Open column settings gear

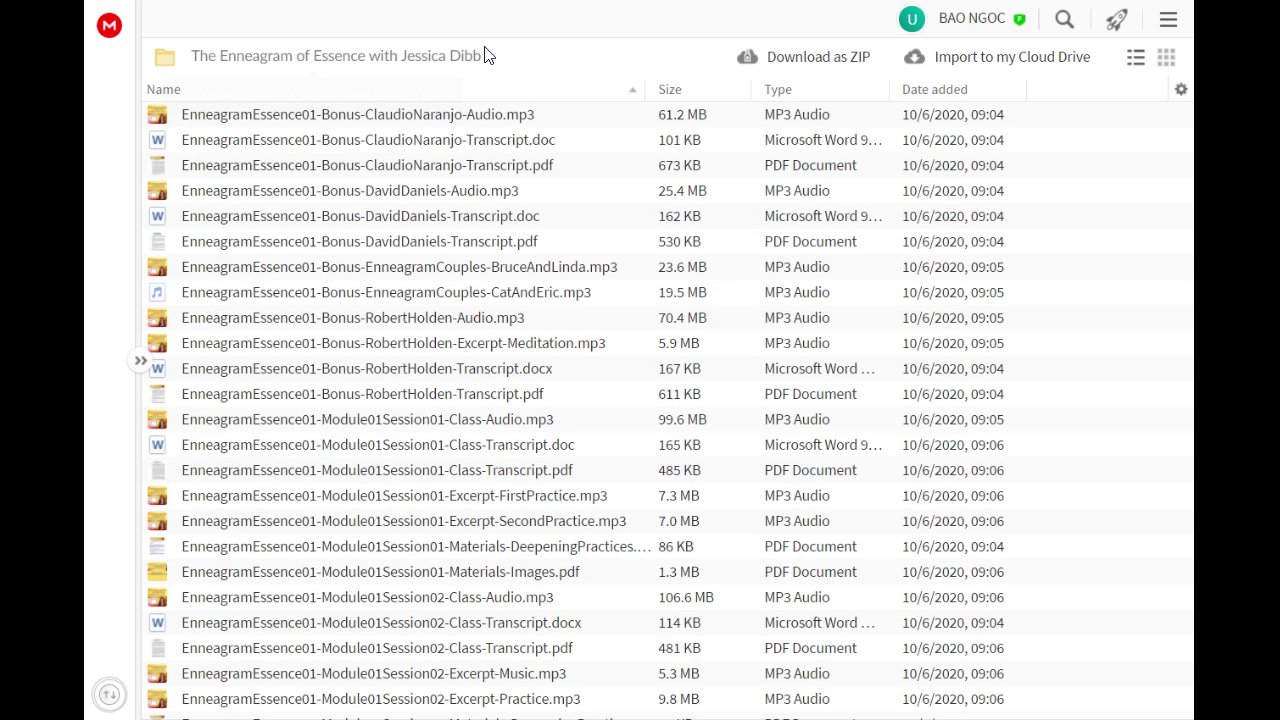click(x=1181, y=89)
